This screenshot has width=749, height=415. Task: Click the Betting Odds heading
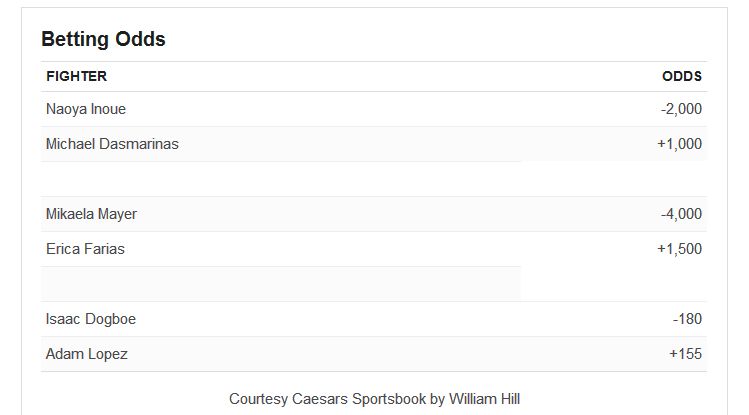[x=103, y=39]
